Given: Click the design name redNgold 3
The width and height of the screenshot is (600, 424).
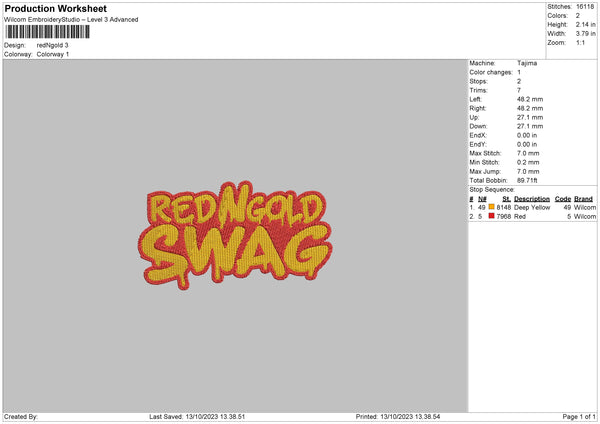Looking at the screenshot, I should point(52,45).
